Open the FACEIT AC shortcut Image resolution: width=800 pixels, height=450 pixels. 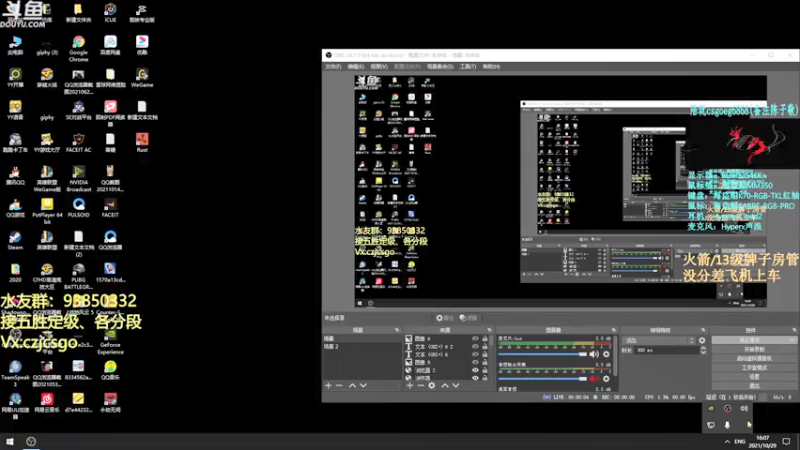[x=78, y=142]
